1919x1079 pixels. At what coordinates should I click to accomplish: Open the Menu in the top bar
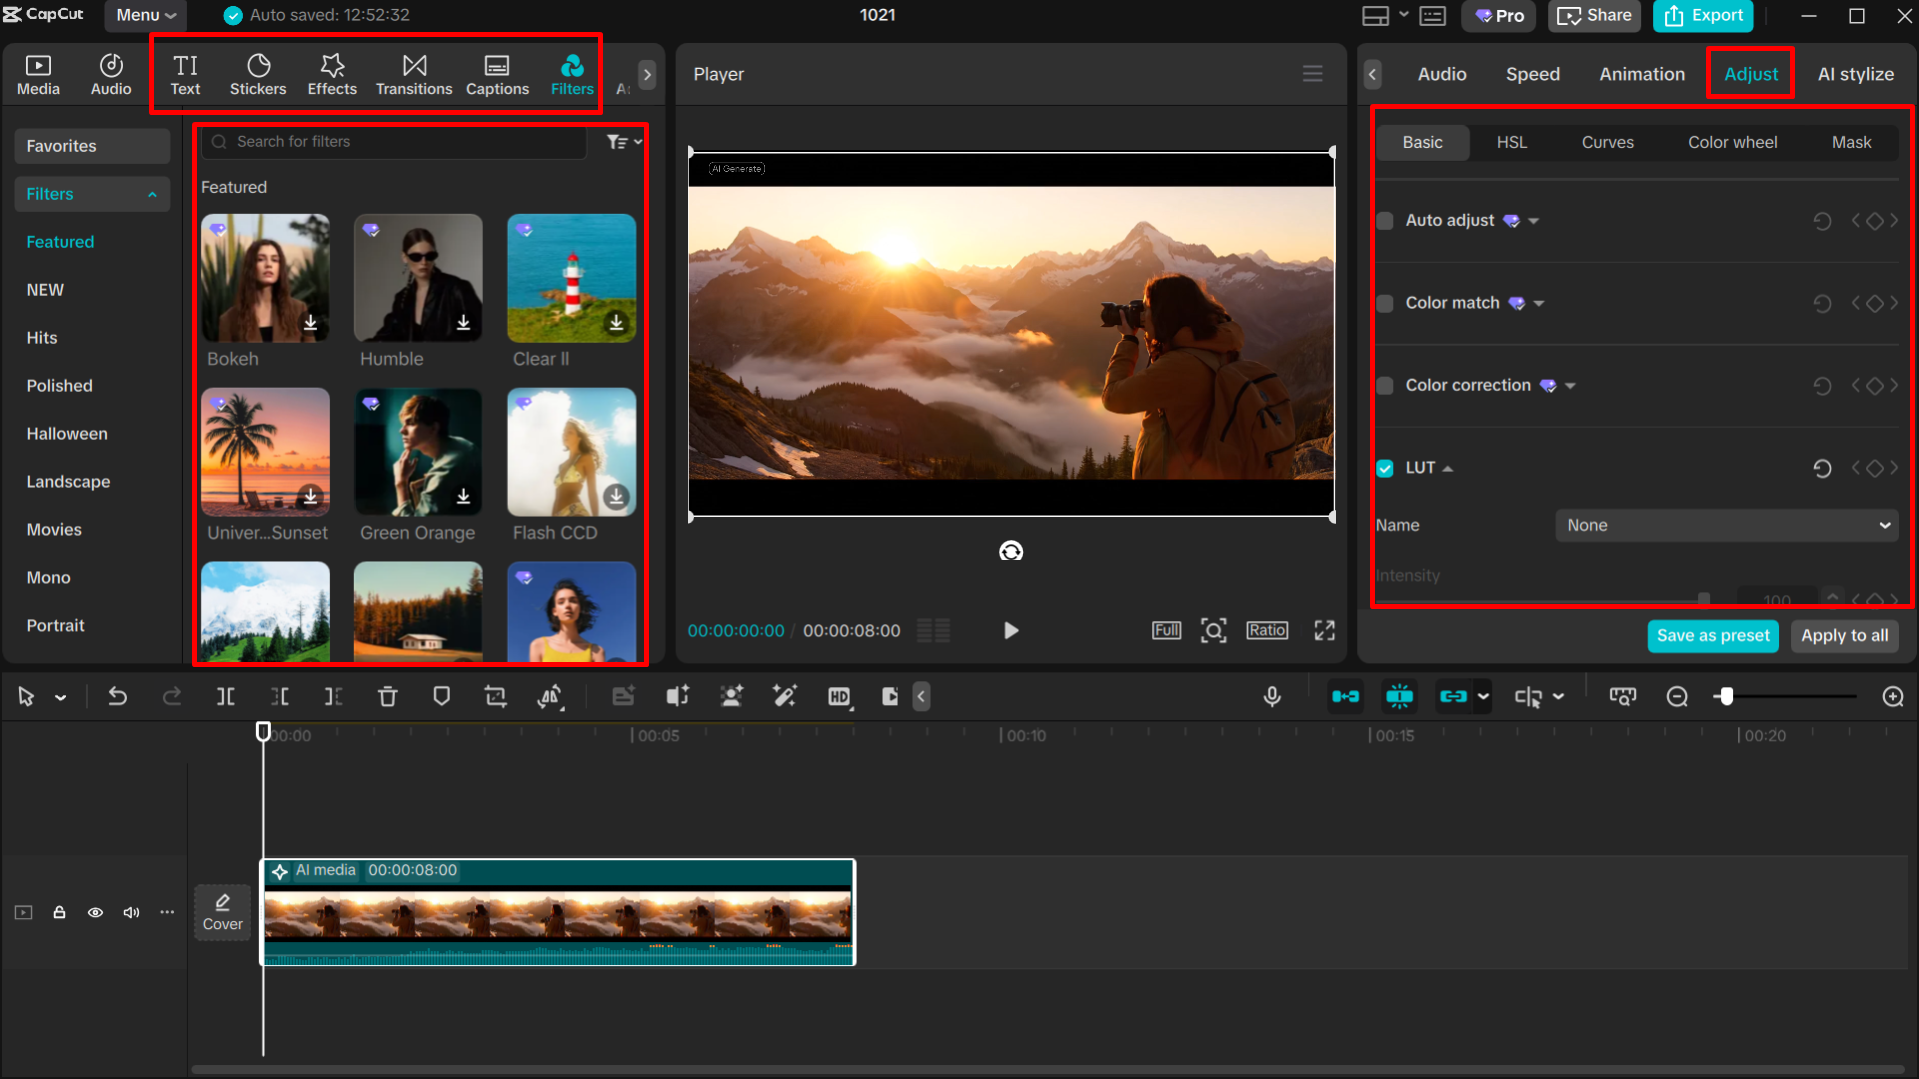[x=143, y=15]
